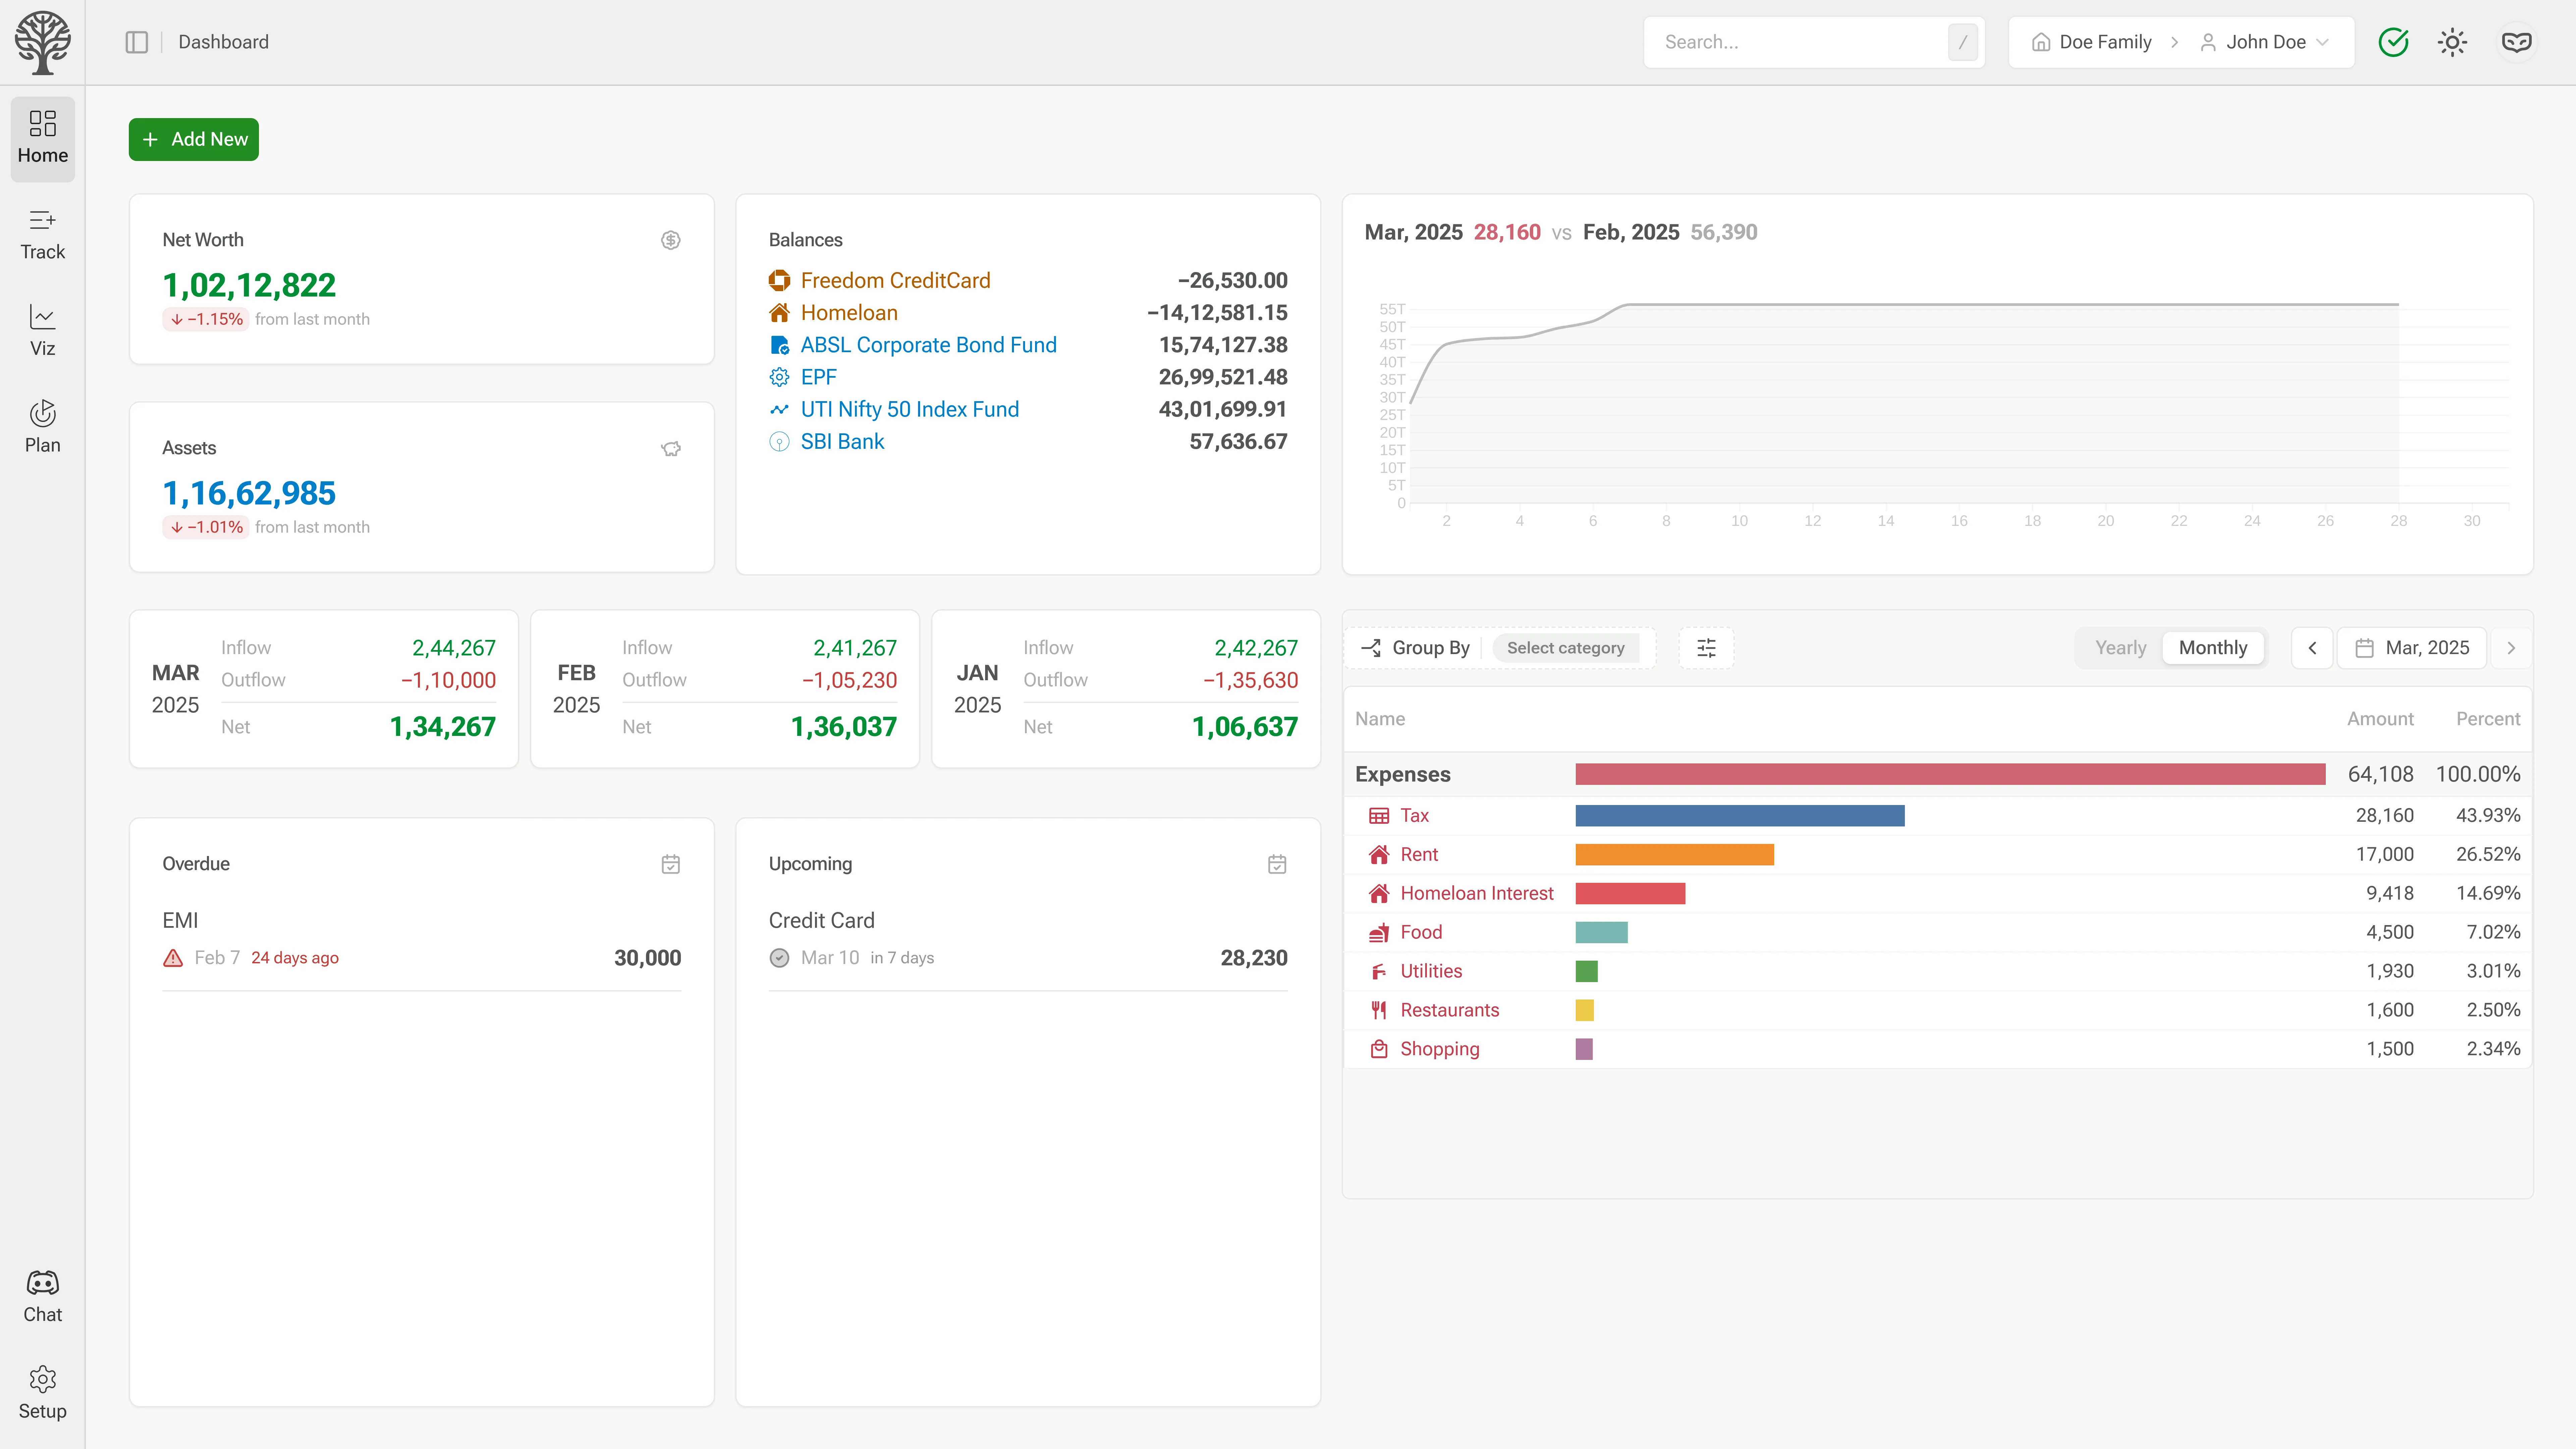Image resolution: width=2576 pixels, height=1449 pixels.
Task: Toggle the sidebar panel collapse button
Action: (137, 42)
